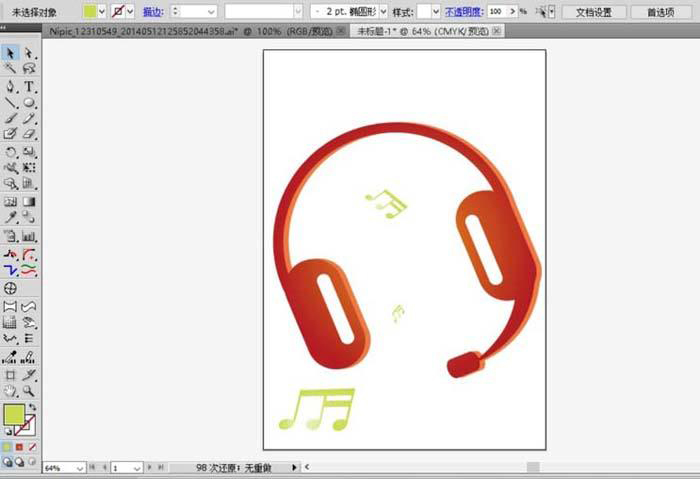Click the 首选项 button

[x=660, y=12]
